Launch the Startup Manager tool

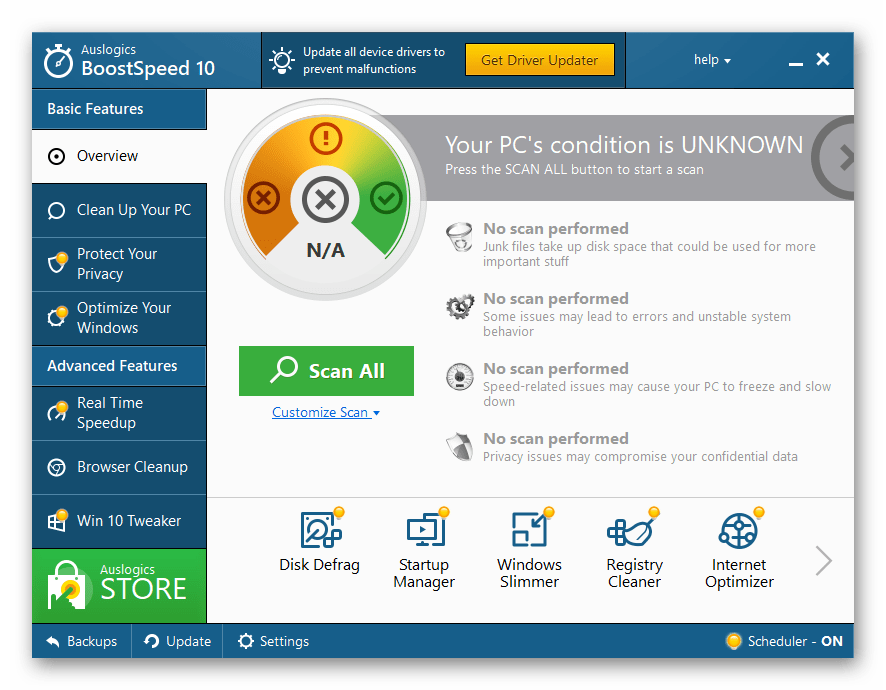pyautogui.click(x=424, y=548)
